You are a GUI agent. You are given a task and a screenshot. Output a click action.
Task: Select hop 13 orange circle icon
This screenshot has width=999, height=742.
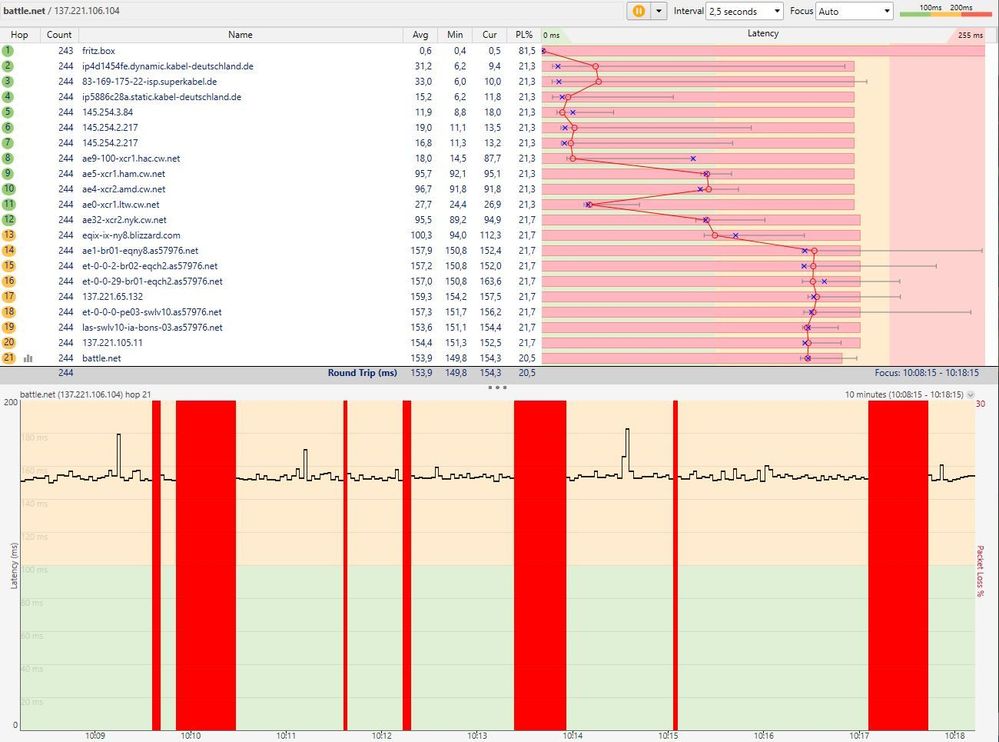[x=8, y=235]
